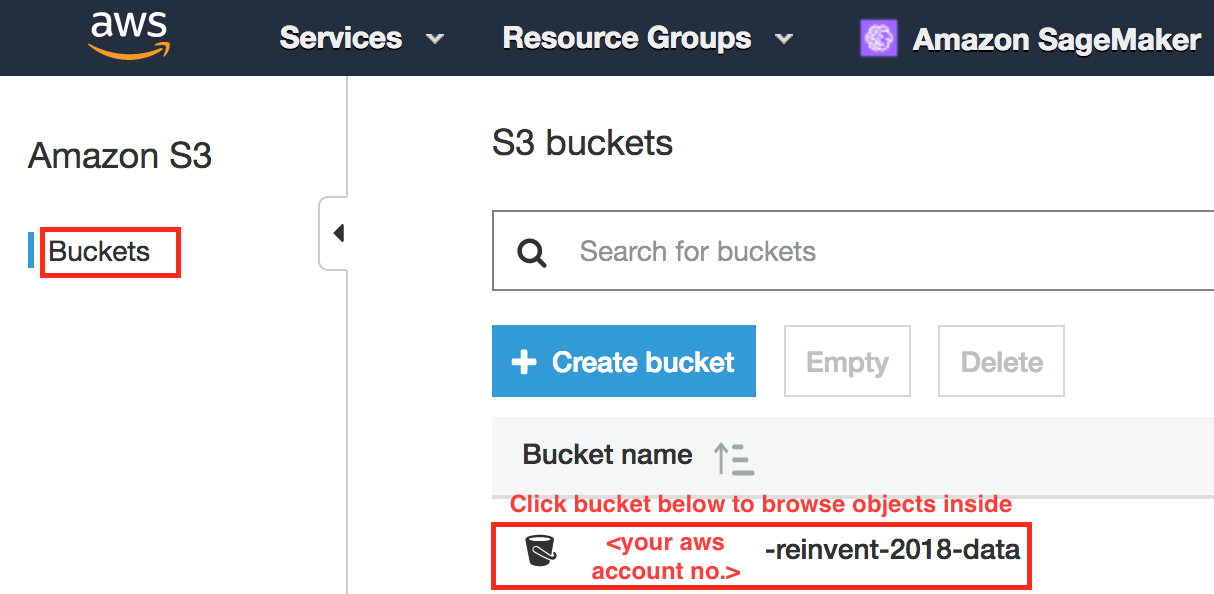
Task: Expand the Services dropdown arrow
Action: pos(434,39)
